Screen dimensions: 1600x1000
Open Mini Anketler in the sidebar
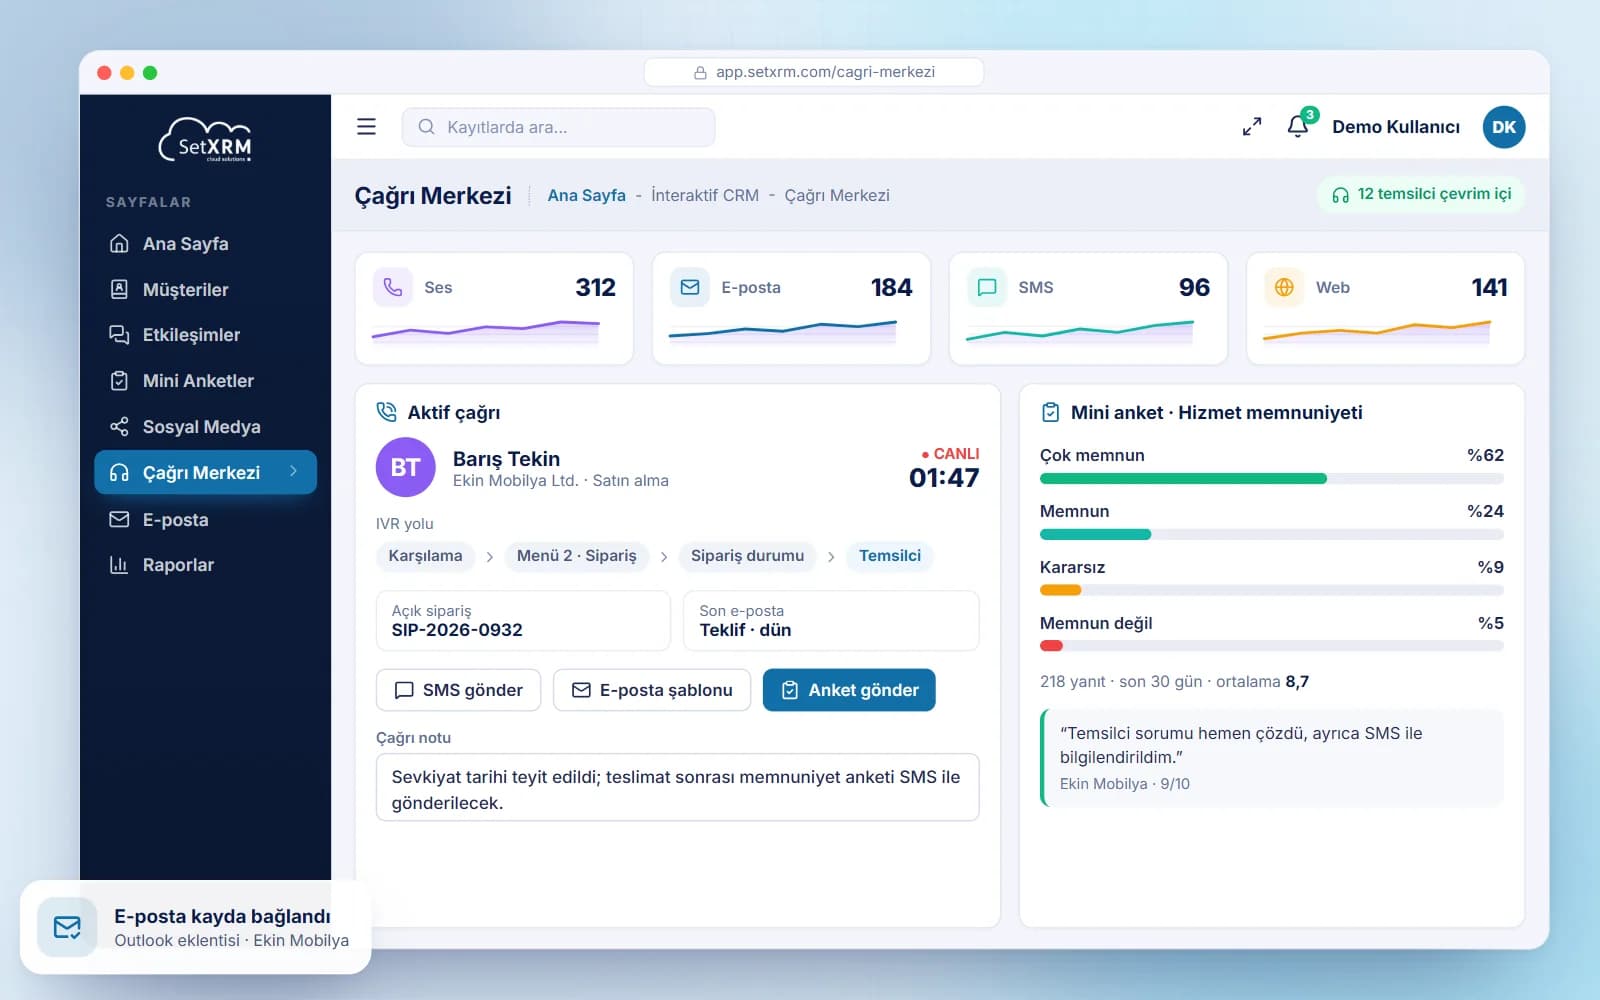coord(205,381)
